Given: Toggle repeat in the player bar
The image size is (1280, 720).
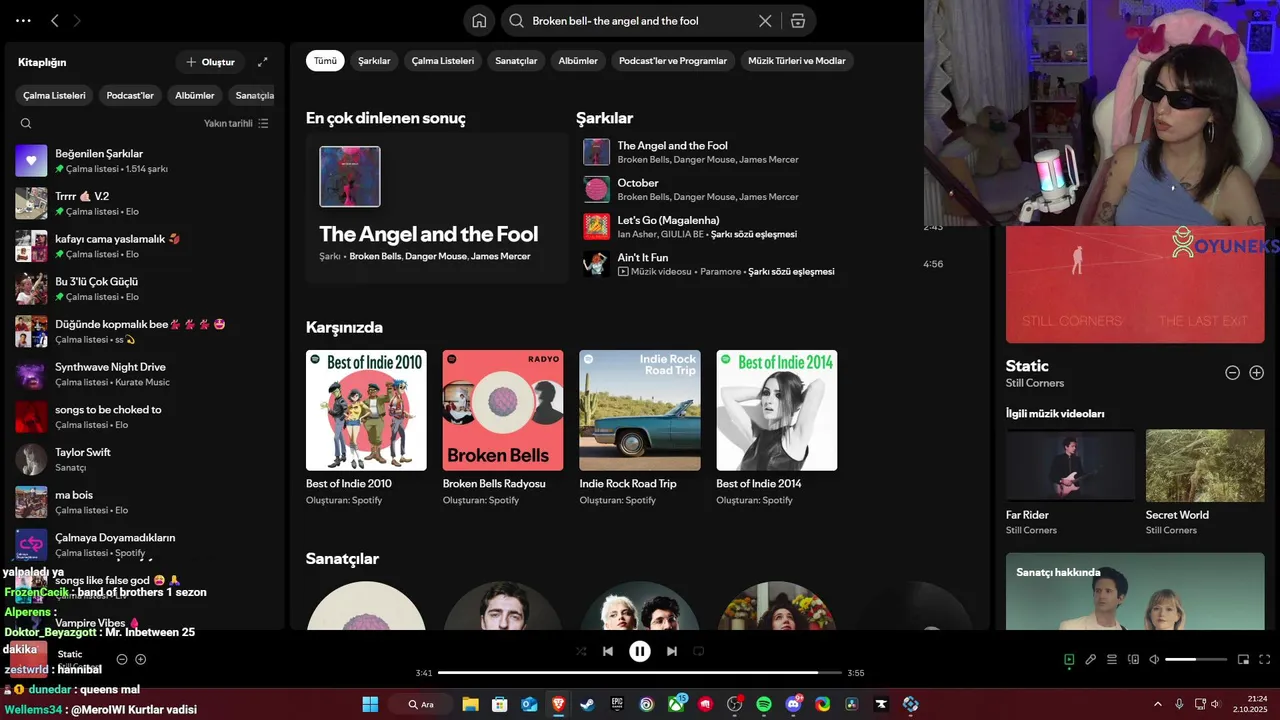Looking at the screenshot, I should 699,651.
